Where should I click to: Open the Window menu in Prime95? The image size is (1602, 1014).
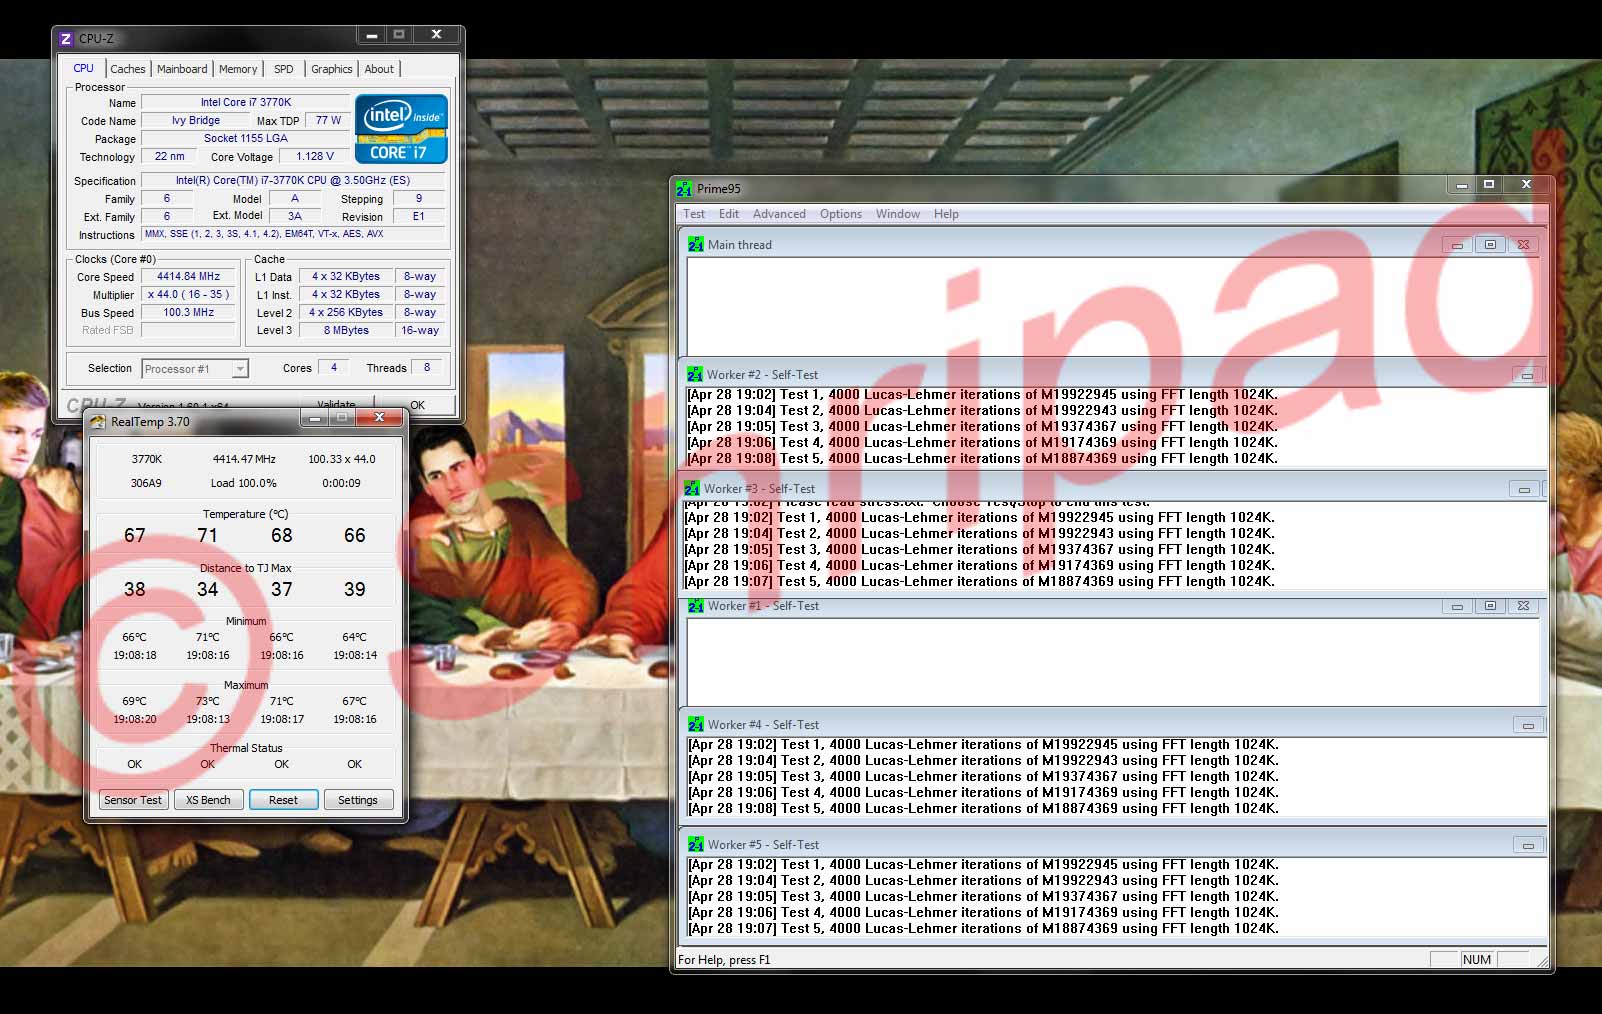(898, 214)
